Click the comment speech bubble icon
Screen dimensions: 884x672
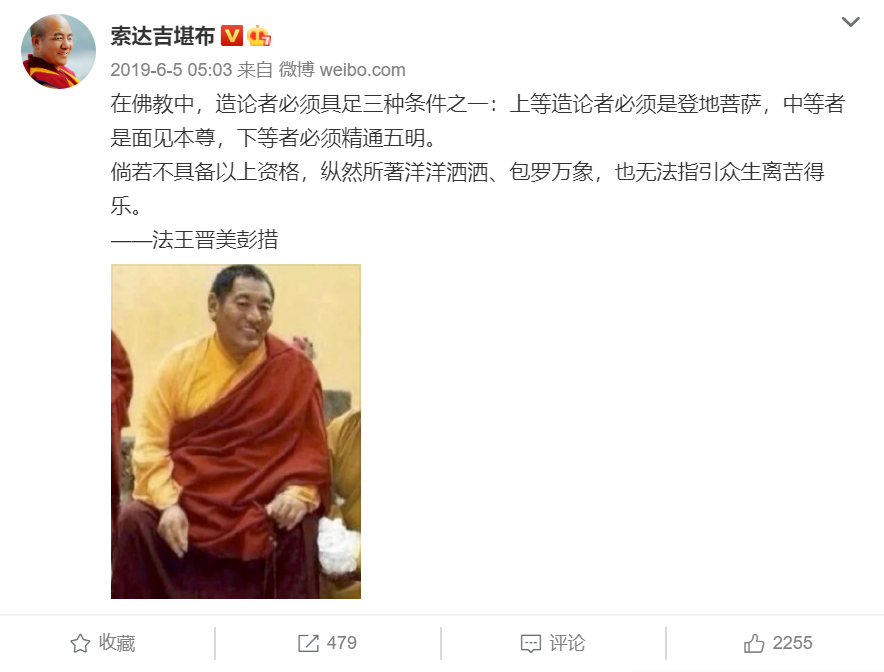pos(531,643)
